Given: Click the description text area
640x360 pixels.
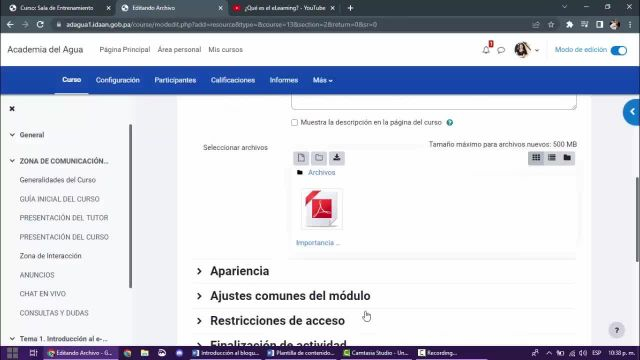Looking at the screenshot, I should pyautogui.click(x=433, y=102).
